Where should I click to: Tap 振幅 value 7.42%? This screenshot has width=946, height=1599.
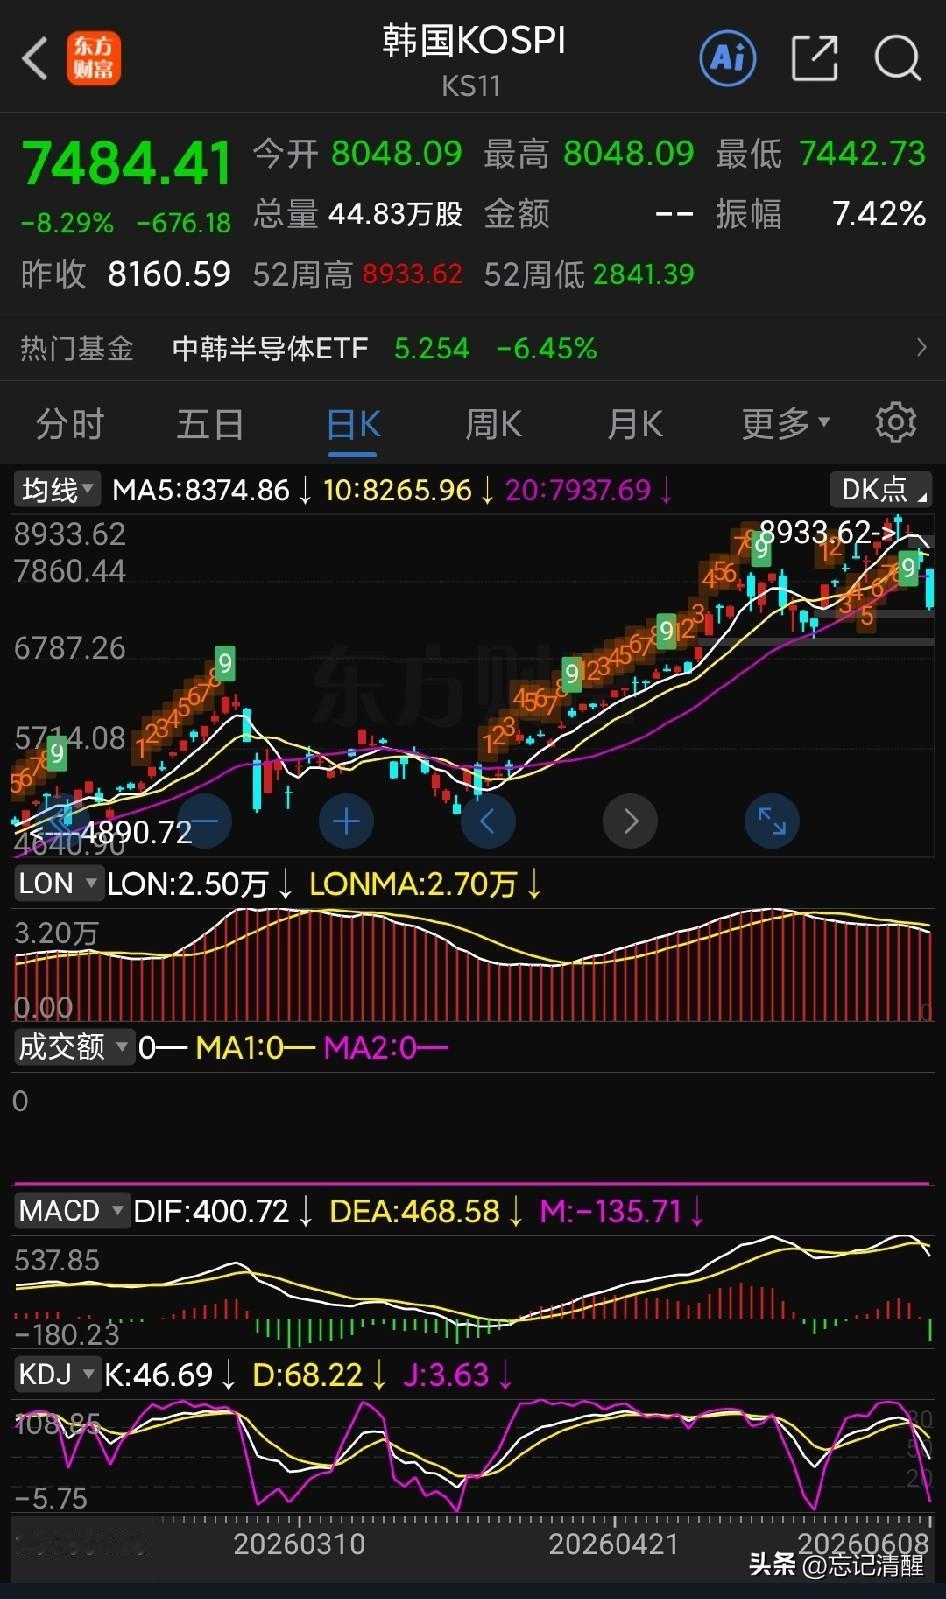tap(879, 214)
